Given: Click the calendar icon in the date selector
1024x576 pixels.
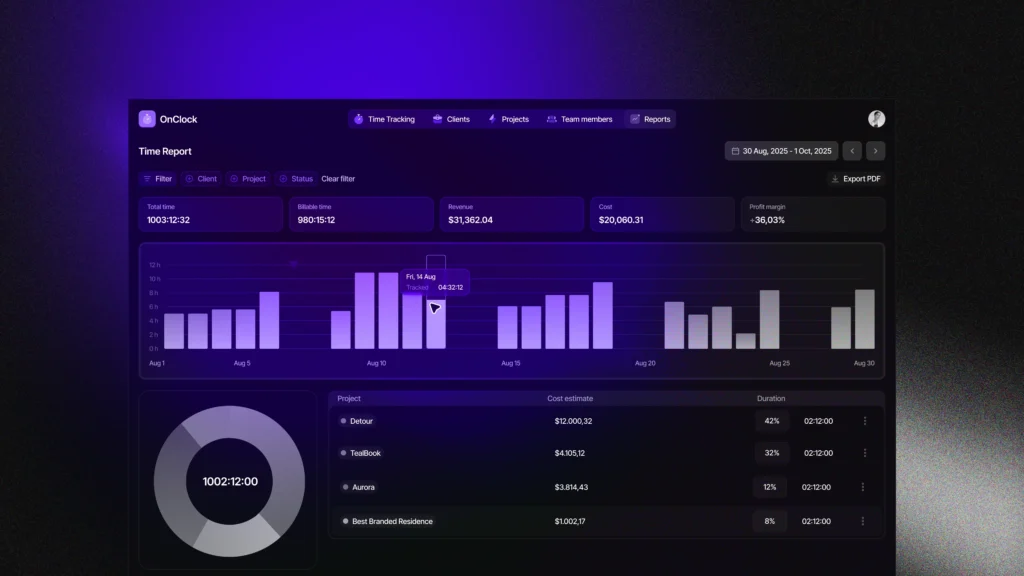Looking at the screenshot, I should coord(737,151).
